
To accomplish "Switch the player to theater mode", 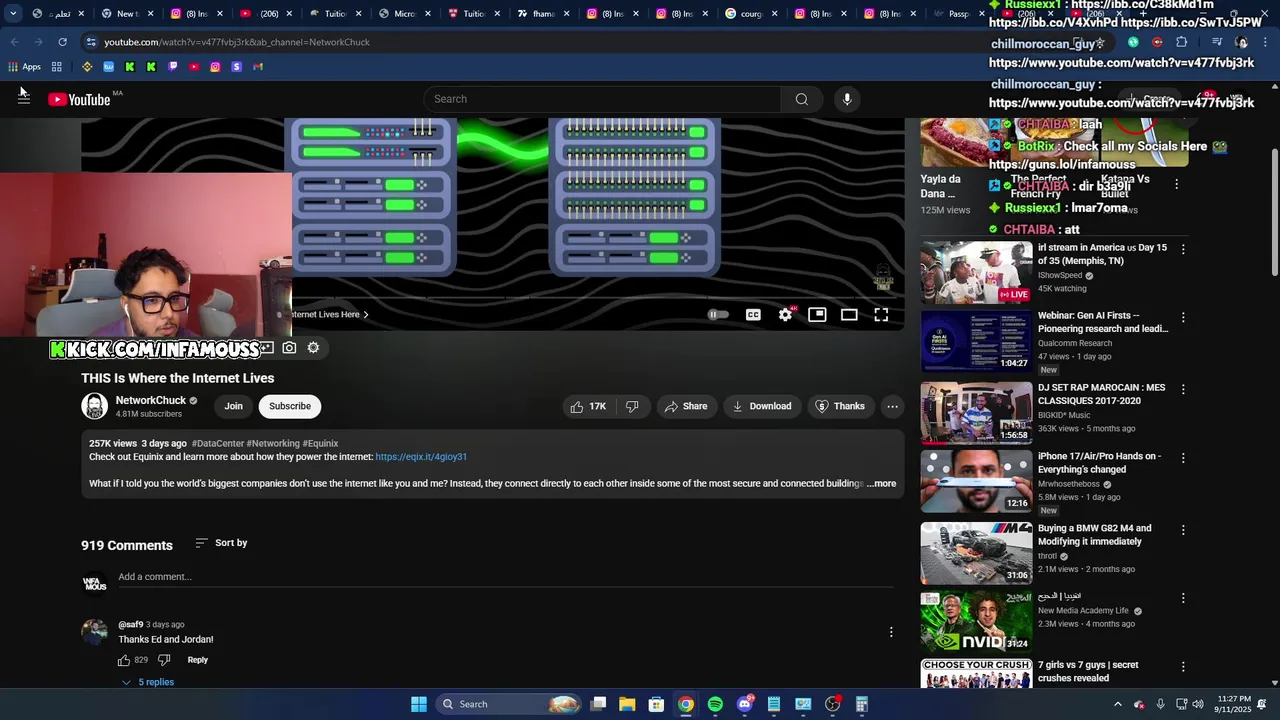I will pyautogui.click(x=849, y=314).
